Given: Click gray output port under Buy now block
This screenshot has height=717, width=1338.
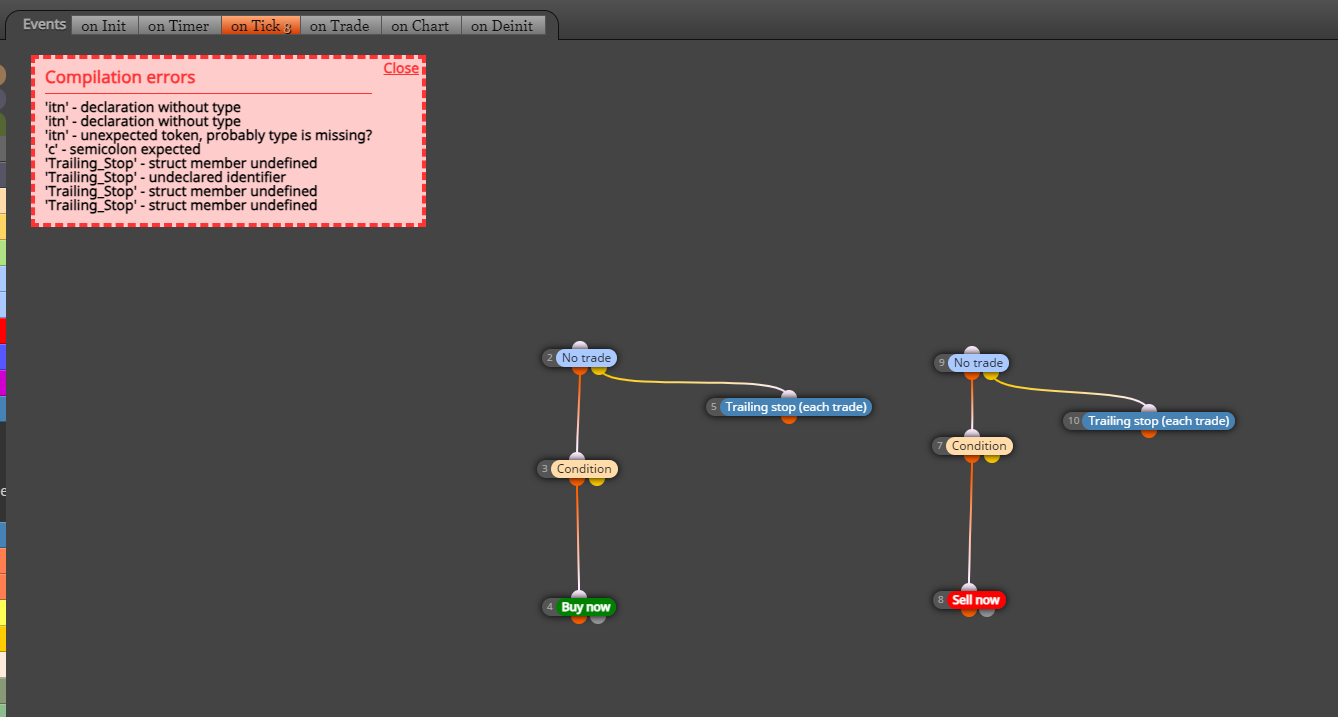Looking at the screenshot, I should tap(598, 619).
